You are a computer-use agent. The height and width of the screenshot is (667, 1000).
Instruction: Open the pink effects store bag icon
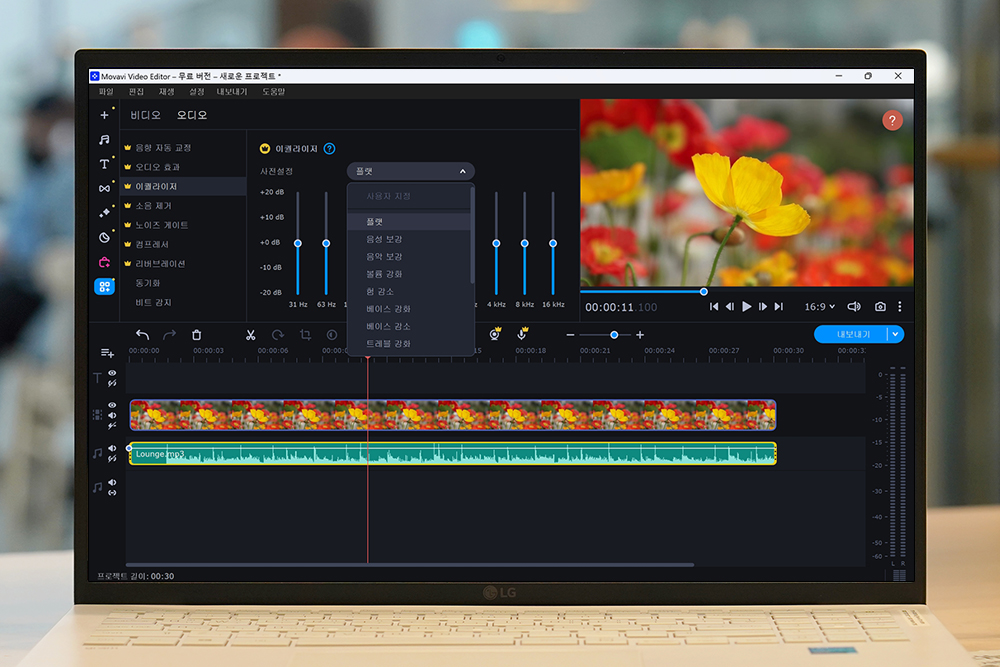pyautogui.click(x=105, y=262)
